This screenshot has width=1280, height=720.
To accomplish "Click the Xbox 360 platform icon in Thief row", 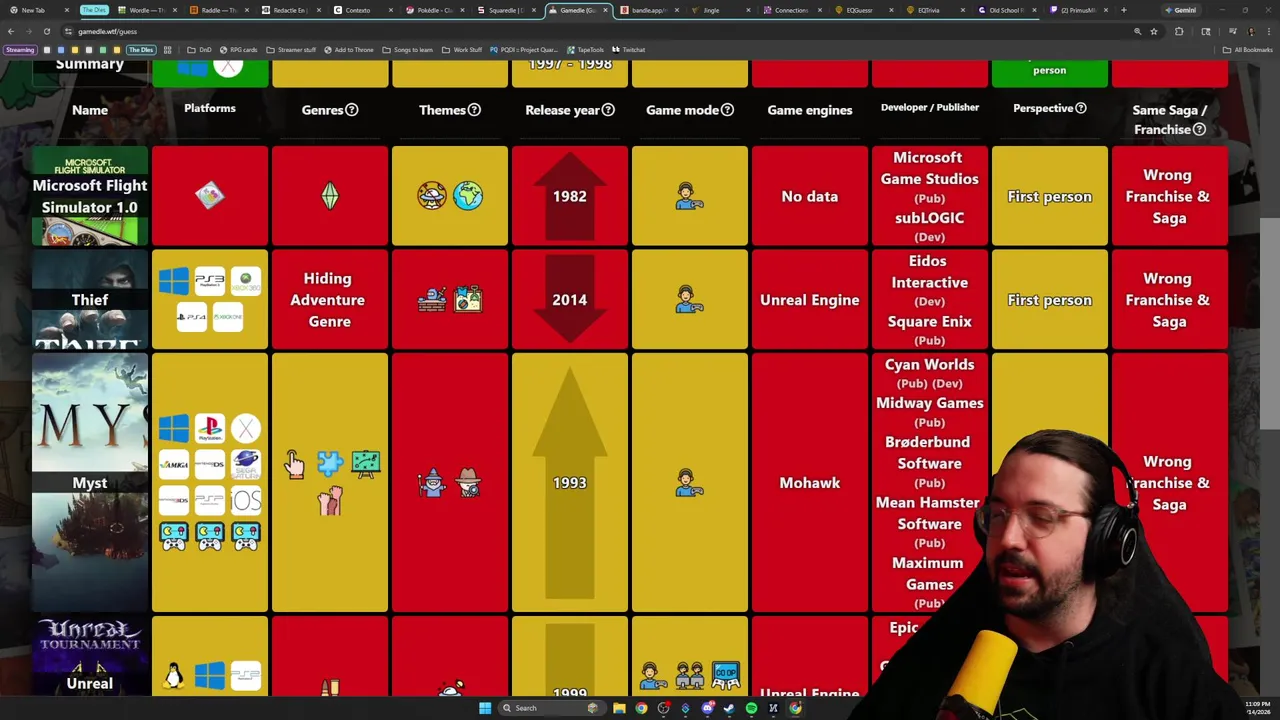I will [x=245, y=281].
